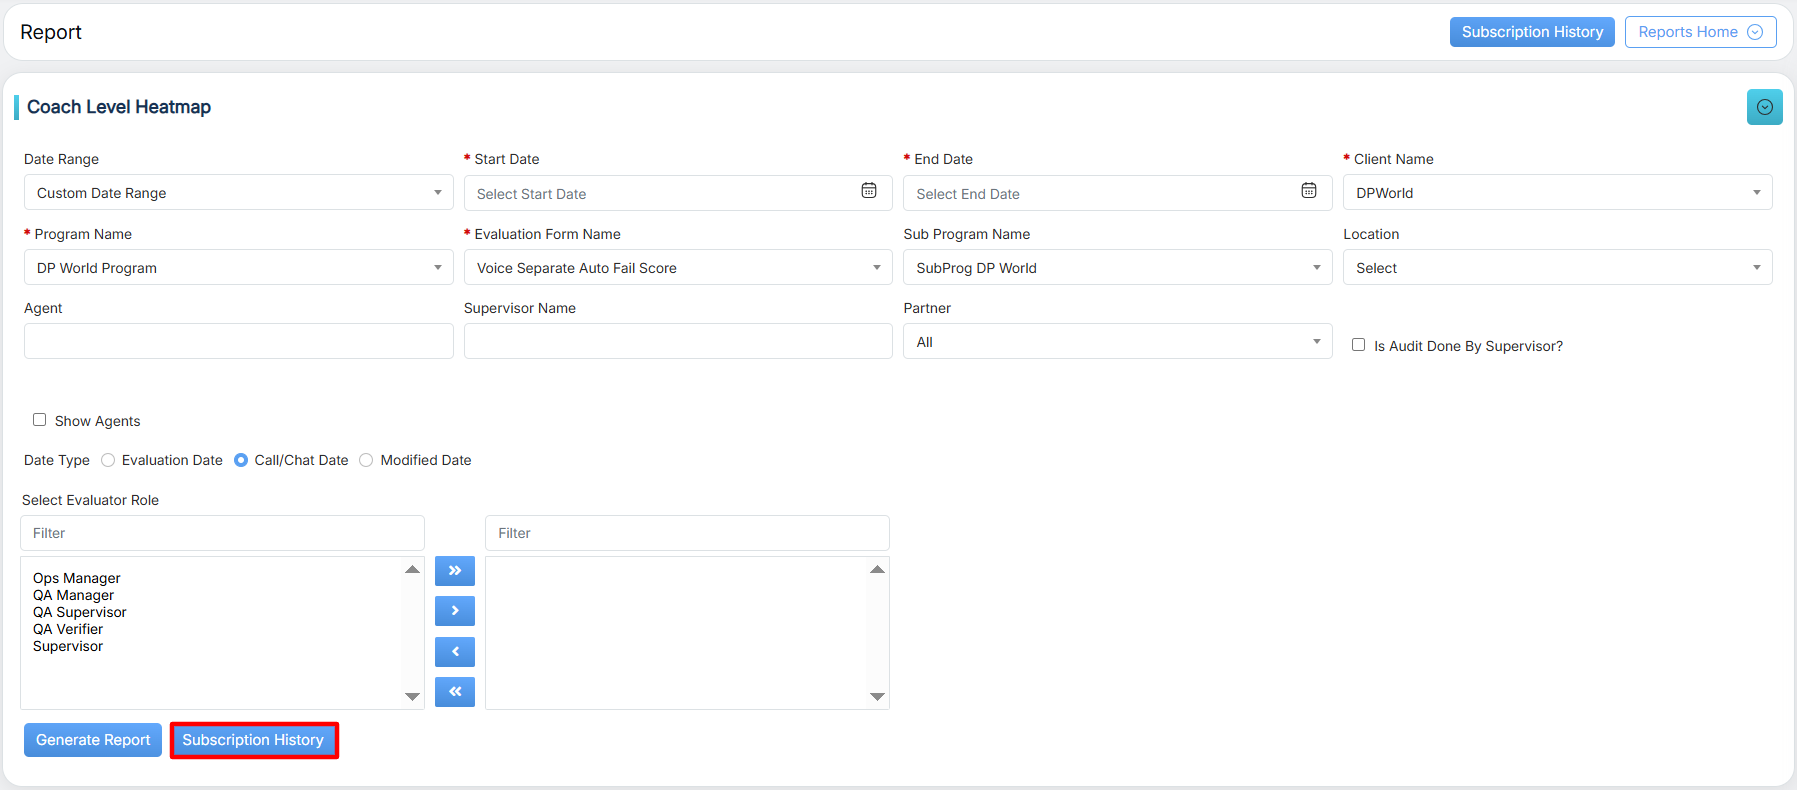Click the move-selected-right single arrow button
Screen dimensions: 1797x790
pos(454,611)
